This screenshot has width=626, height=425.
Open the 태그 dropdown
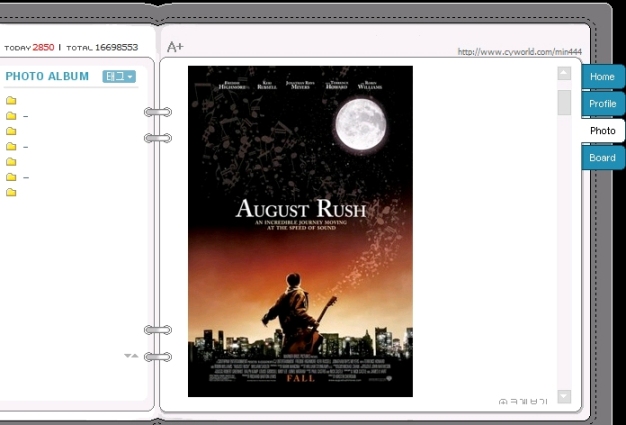[x=119, y=76]
